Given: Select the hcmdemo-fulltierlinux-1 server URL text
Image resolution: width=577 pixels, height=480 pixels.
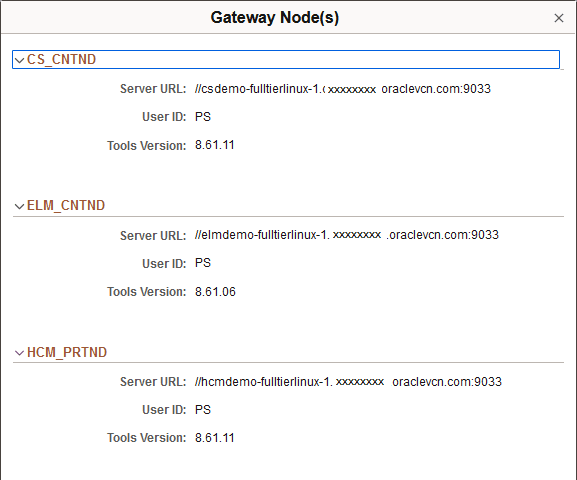Looking at the screenshot, I should coord(348,382).
